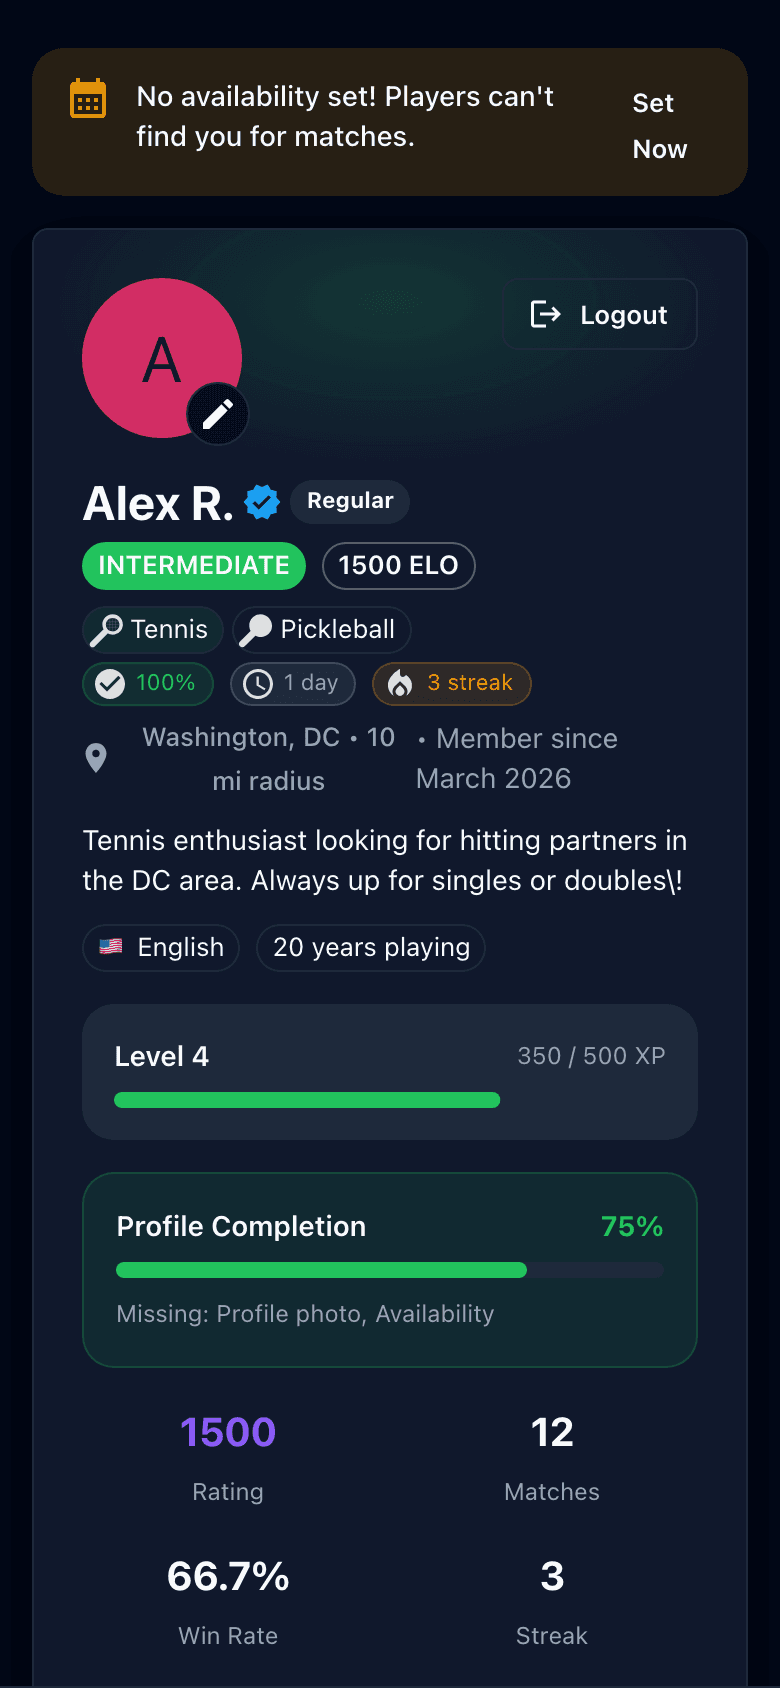780x1688 pixels.
Task: Open the avatar edit pencil icon
Action: point(217,413)
